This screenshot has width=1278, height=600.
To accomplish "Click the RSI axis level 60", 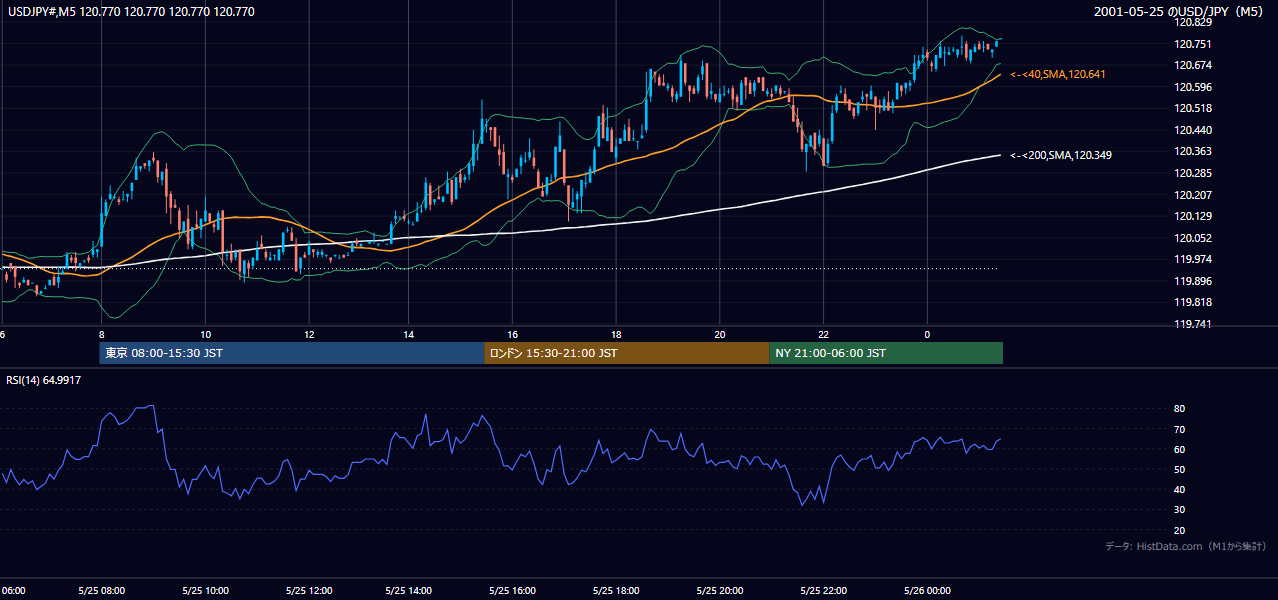I will (1179, 449).
